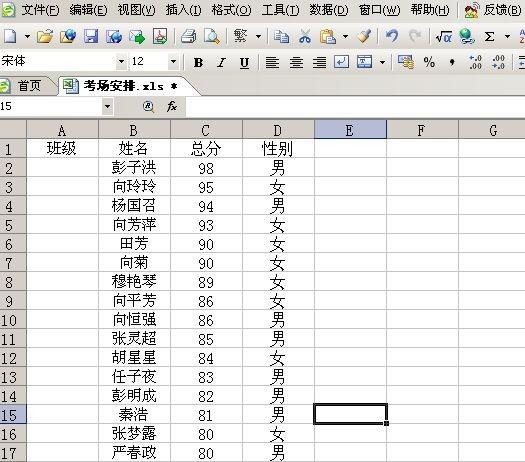Image resolution: width=525 pixels, height=462 pixels.
Task: Click the Cut scissors icon
Action: (305, 36)
